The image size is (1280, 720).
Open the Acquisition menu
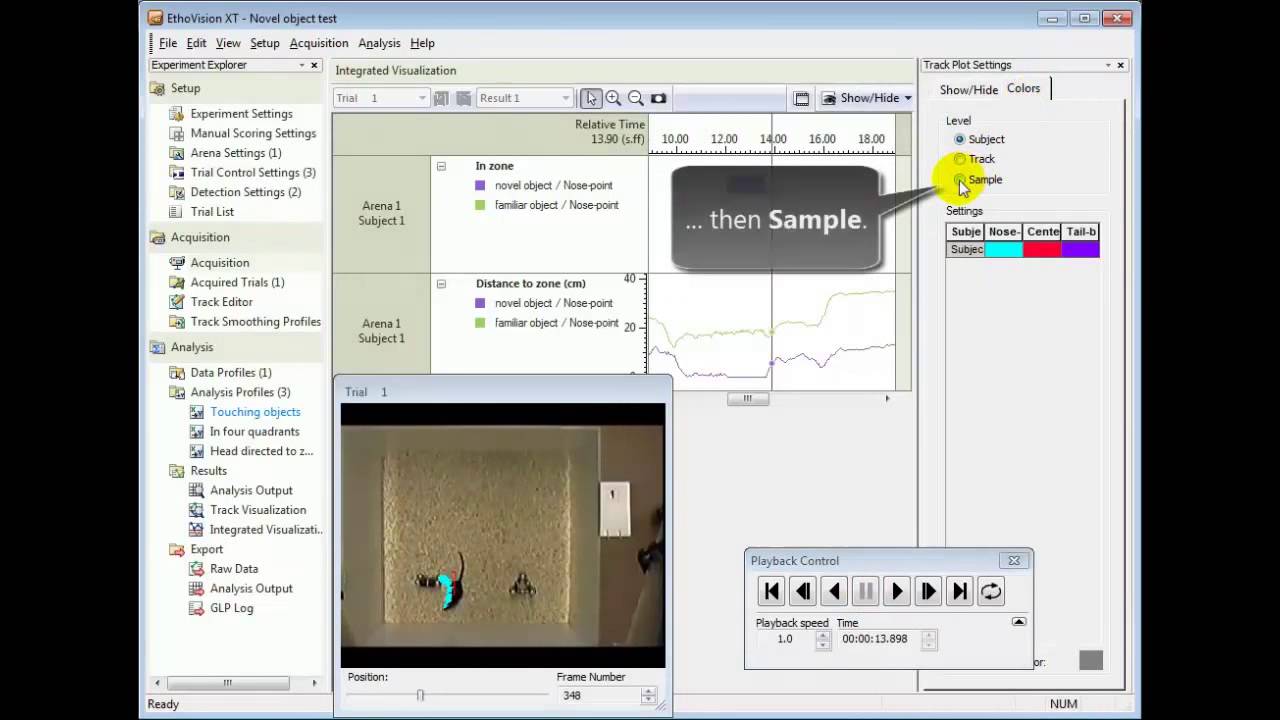[x=319, y=43]
